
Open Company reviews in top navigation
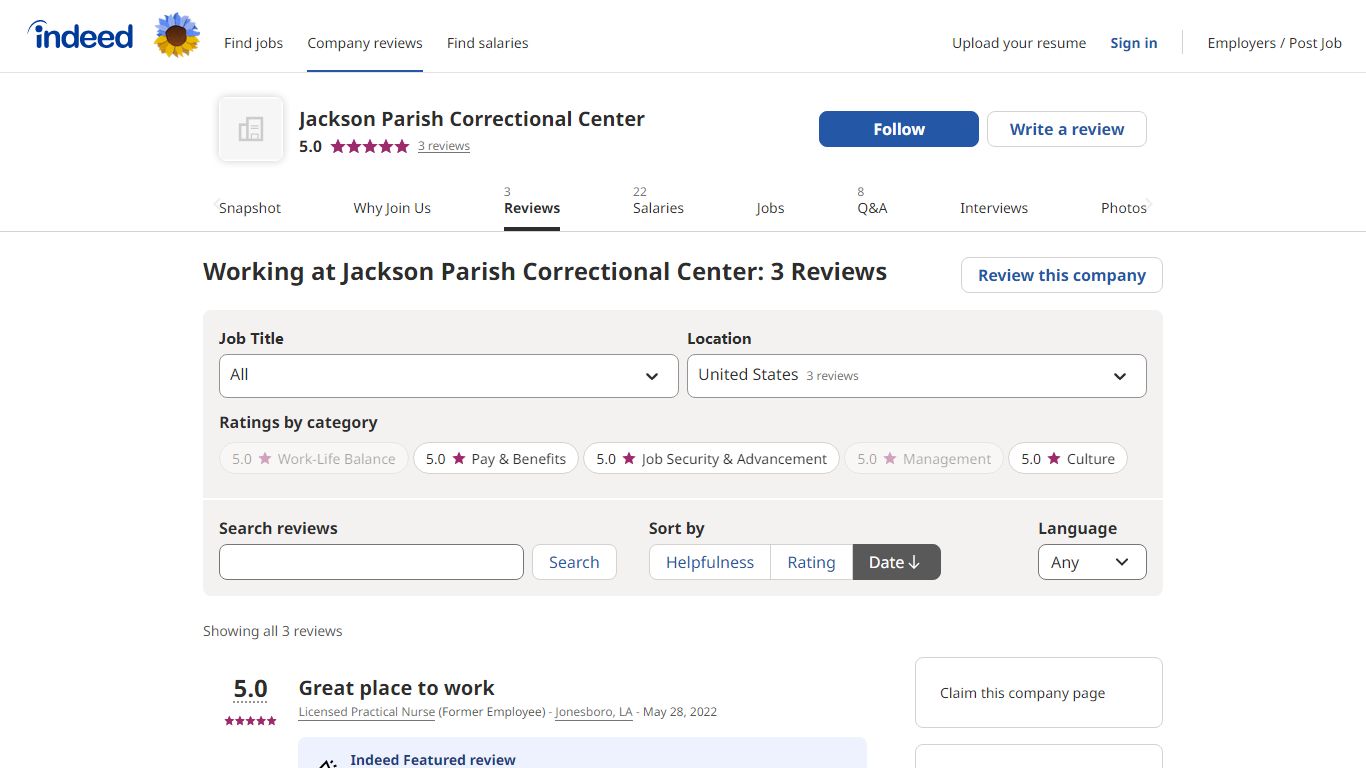click(x=365, y=43)
